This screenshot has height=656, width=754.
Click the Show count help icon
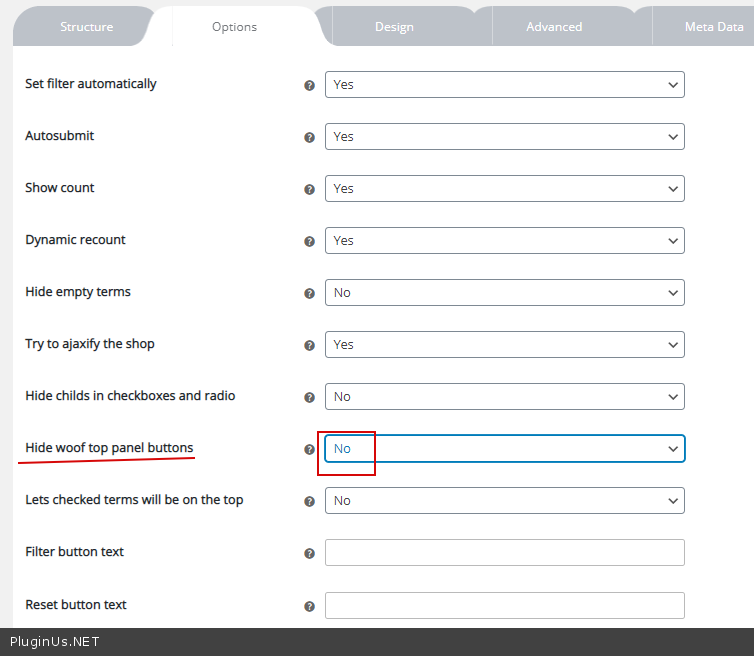310,190
